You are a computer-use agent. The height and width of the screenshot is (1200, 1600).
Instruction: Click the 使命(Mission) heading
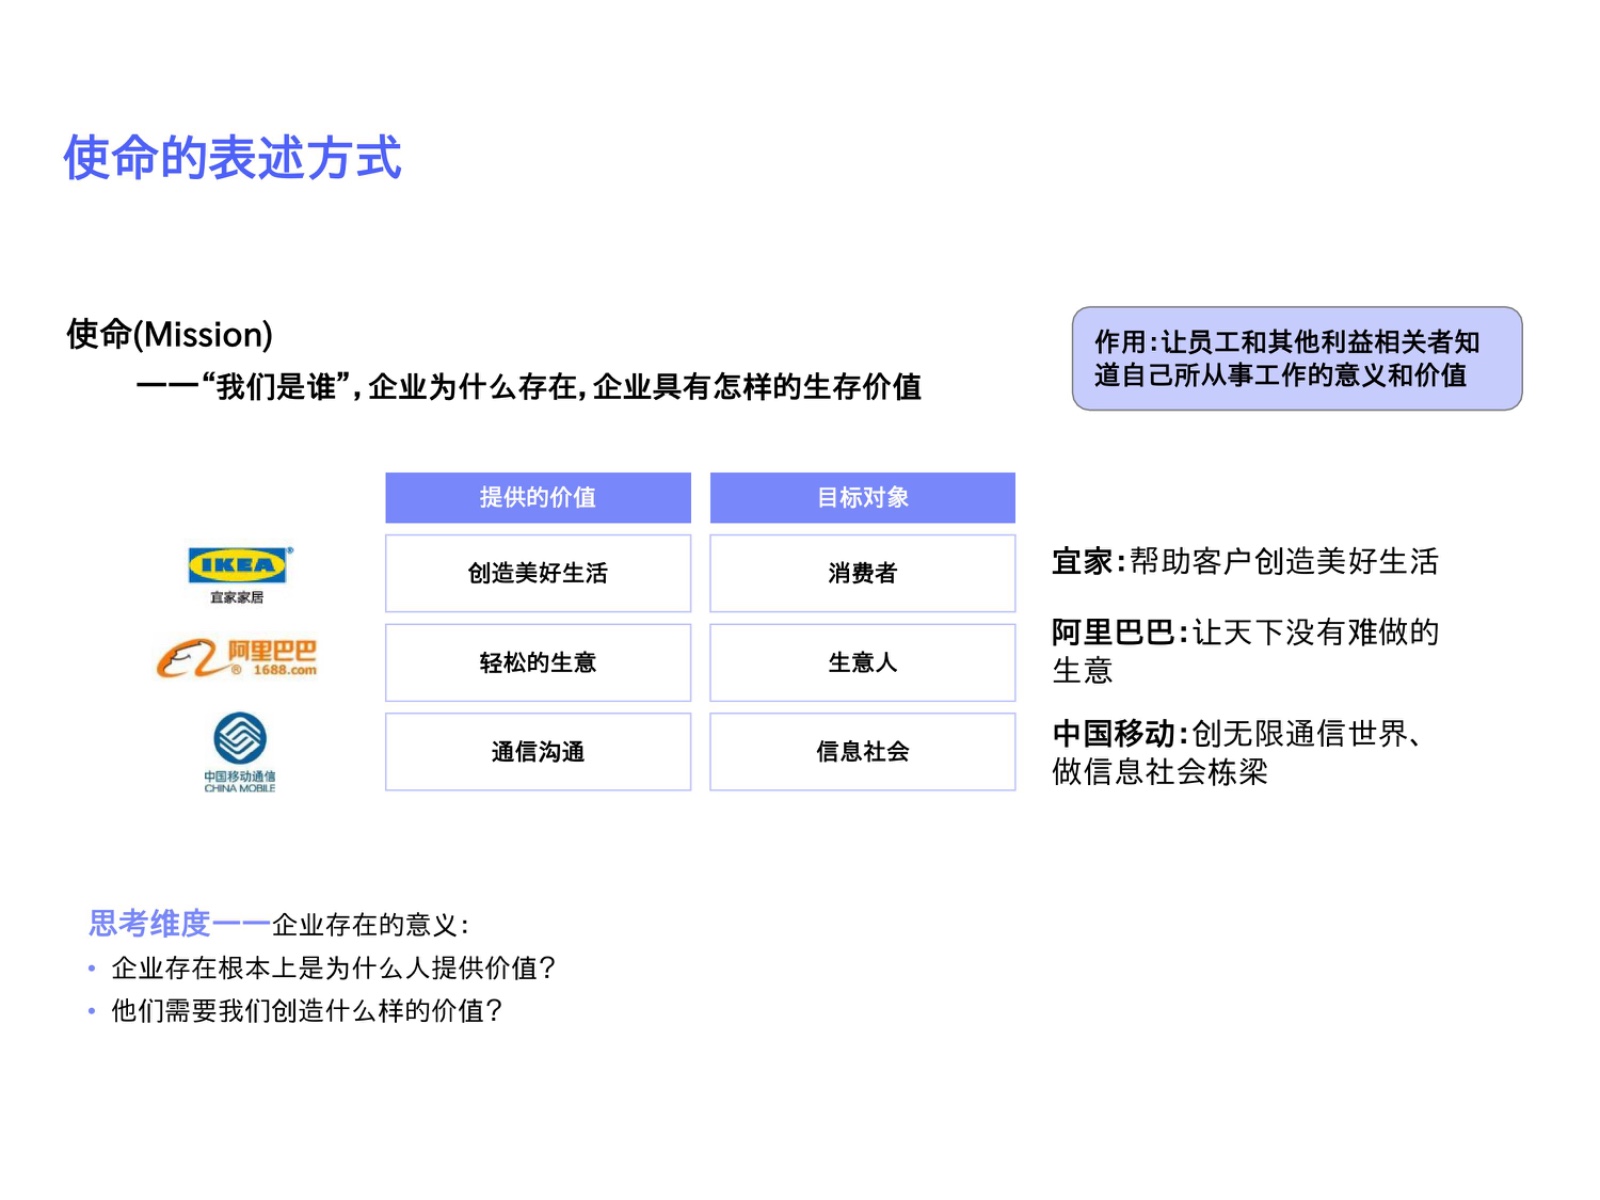click(169, 334)
